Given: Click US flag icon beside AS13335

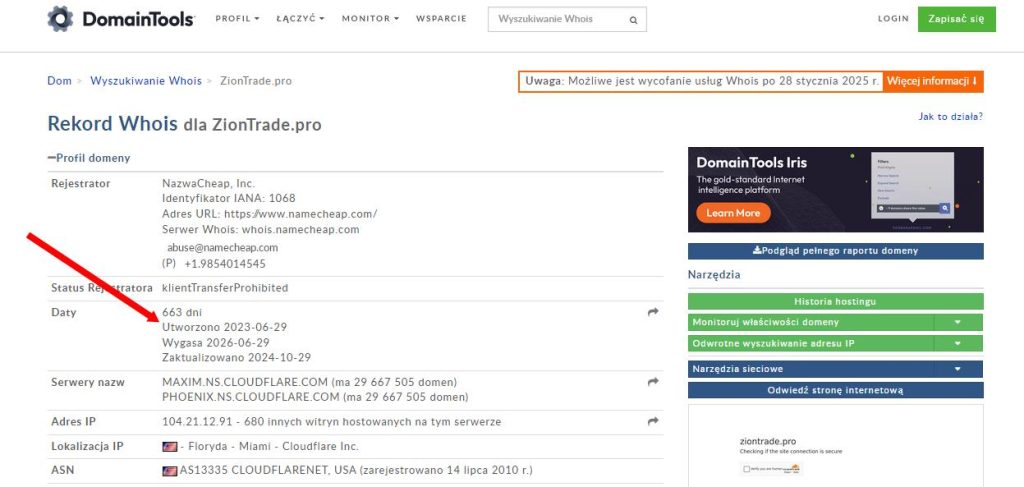Looking at the screenshot, I should [169, 471].
